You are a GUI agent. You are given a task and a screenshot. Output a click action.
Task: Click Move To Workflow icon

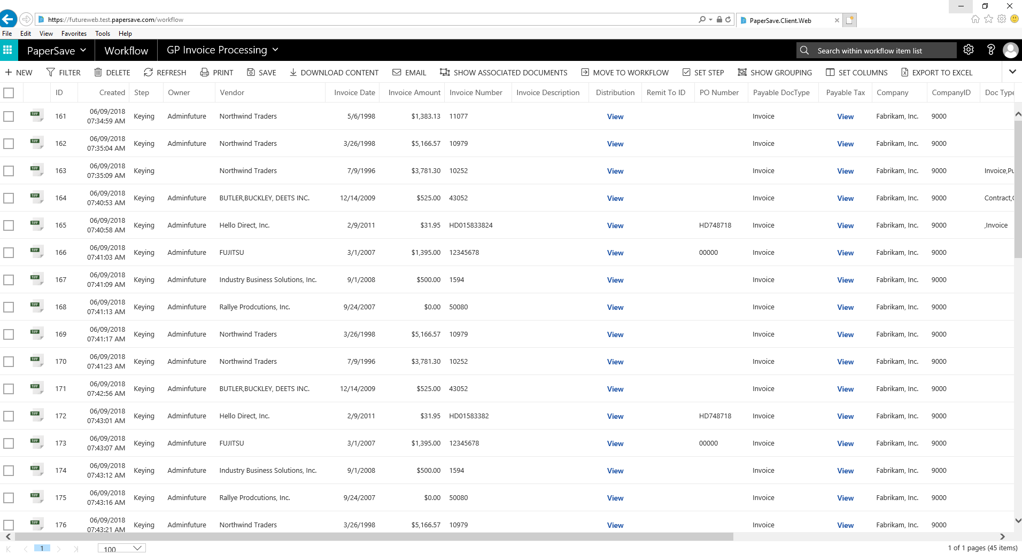(585, 72)
